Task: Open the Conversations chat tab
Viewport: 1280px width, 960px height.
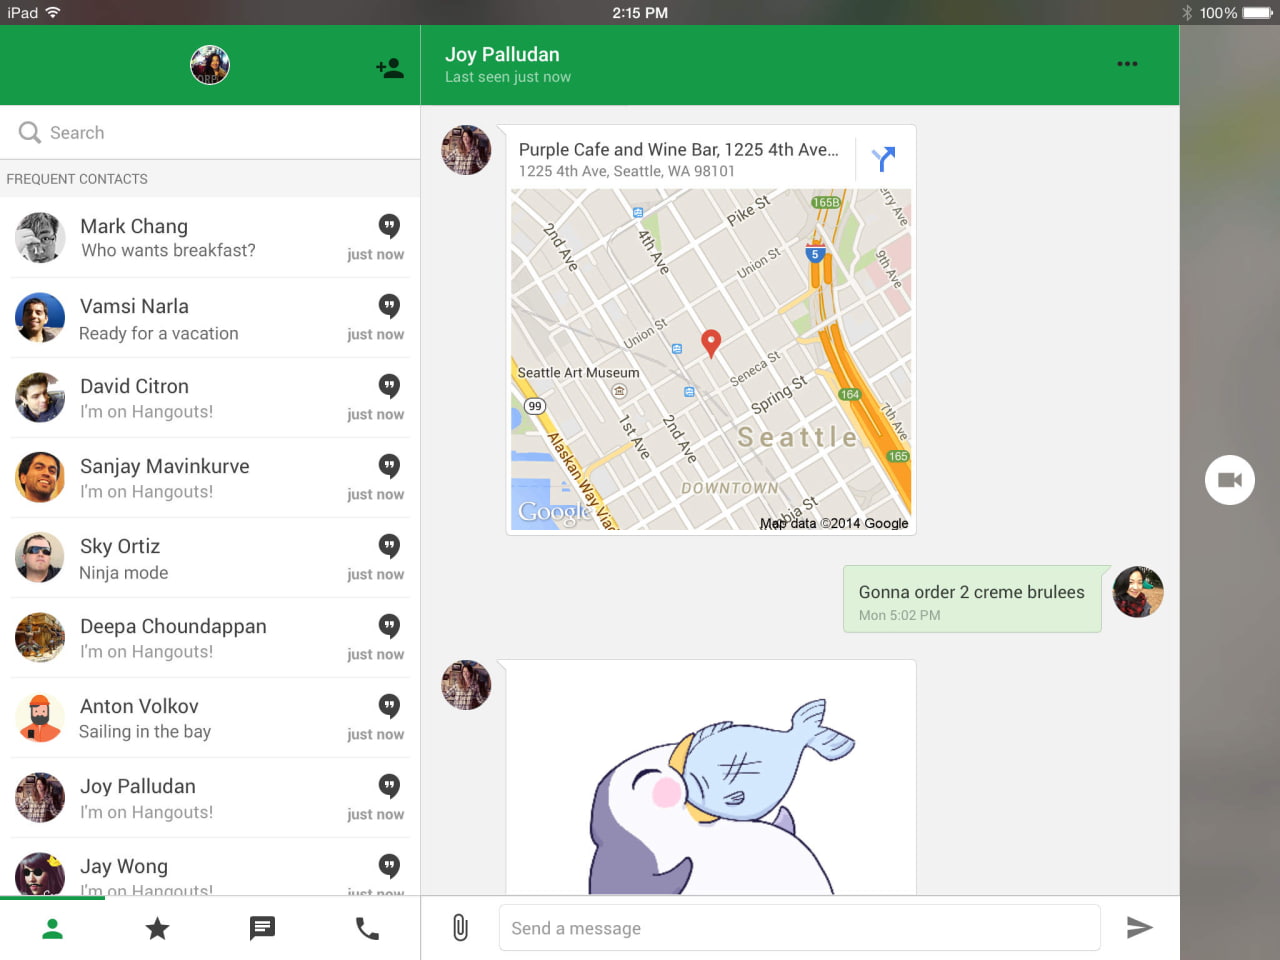Action: click(x=262, y=928)
